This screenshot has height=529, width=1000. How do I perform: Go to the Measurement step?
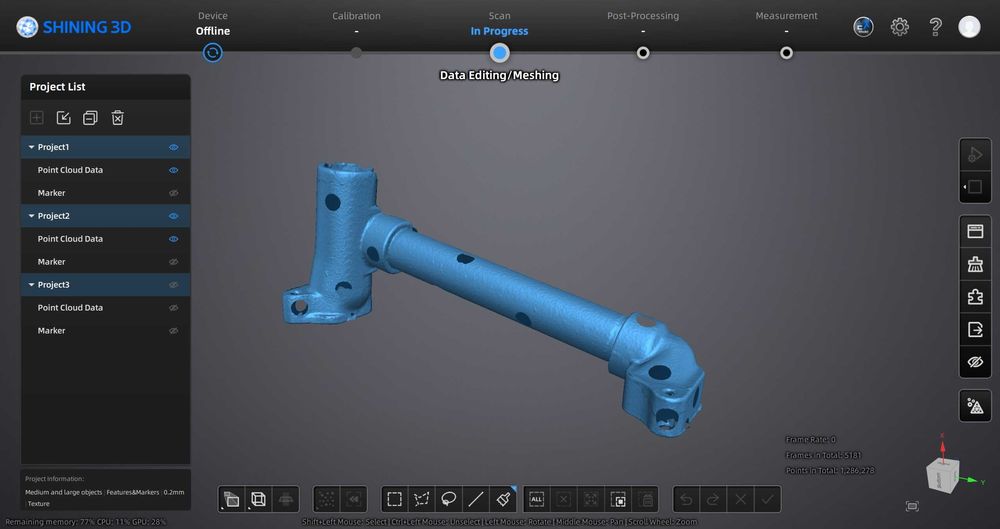786,23
